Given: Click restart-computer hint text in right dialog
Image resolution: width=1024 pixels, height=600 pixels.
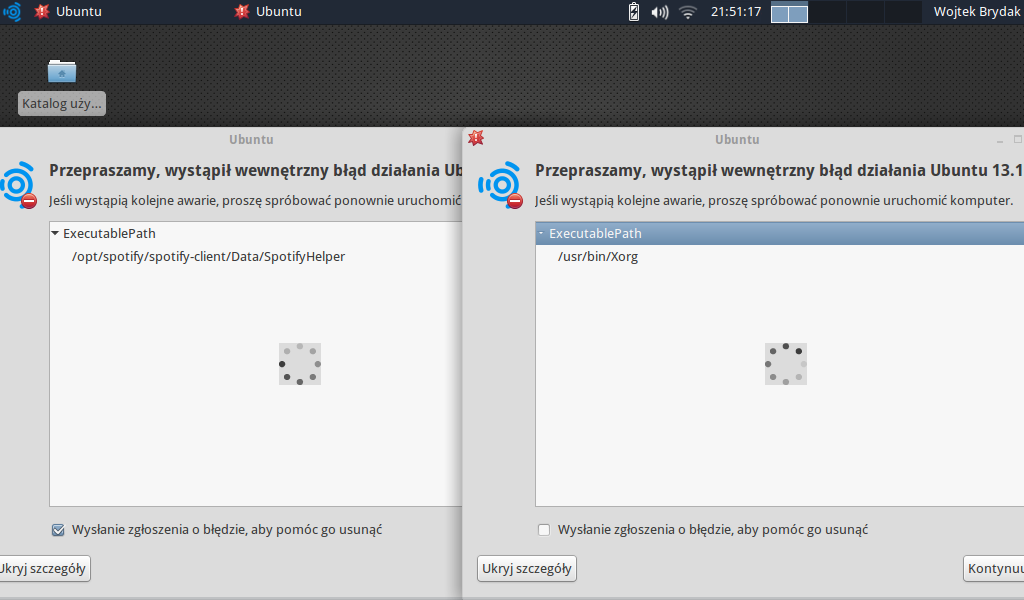Looking at the screenshot, I should [774, 200].
